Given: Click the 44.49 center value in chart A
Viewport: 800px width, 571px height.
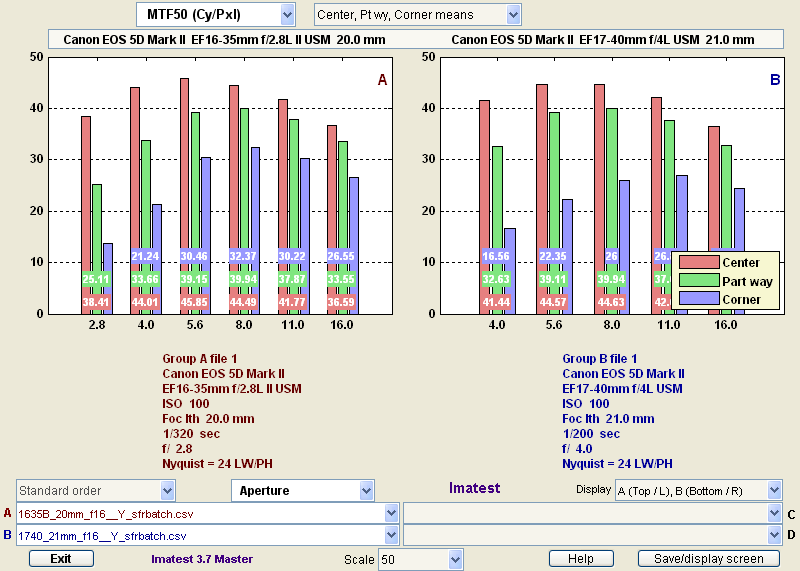Looking at the screenshot, I should pyautogui.click(x=243, y=302).
